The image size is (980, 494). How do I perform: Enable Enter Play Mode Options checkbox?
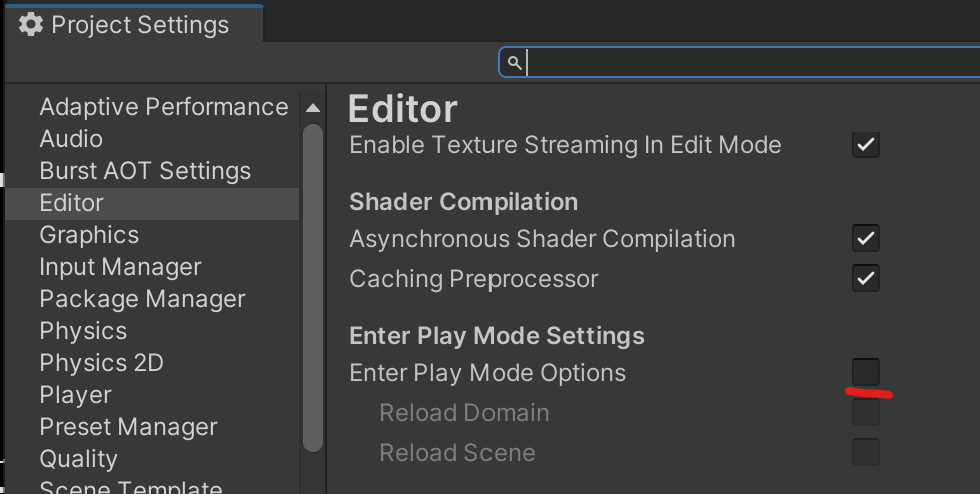pos(866,372)
